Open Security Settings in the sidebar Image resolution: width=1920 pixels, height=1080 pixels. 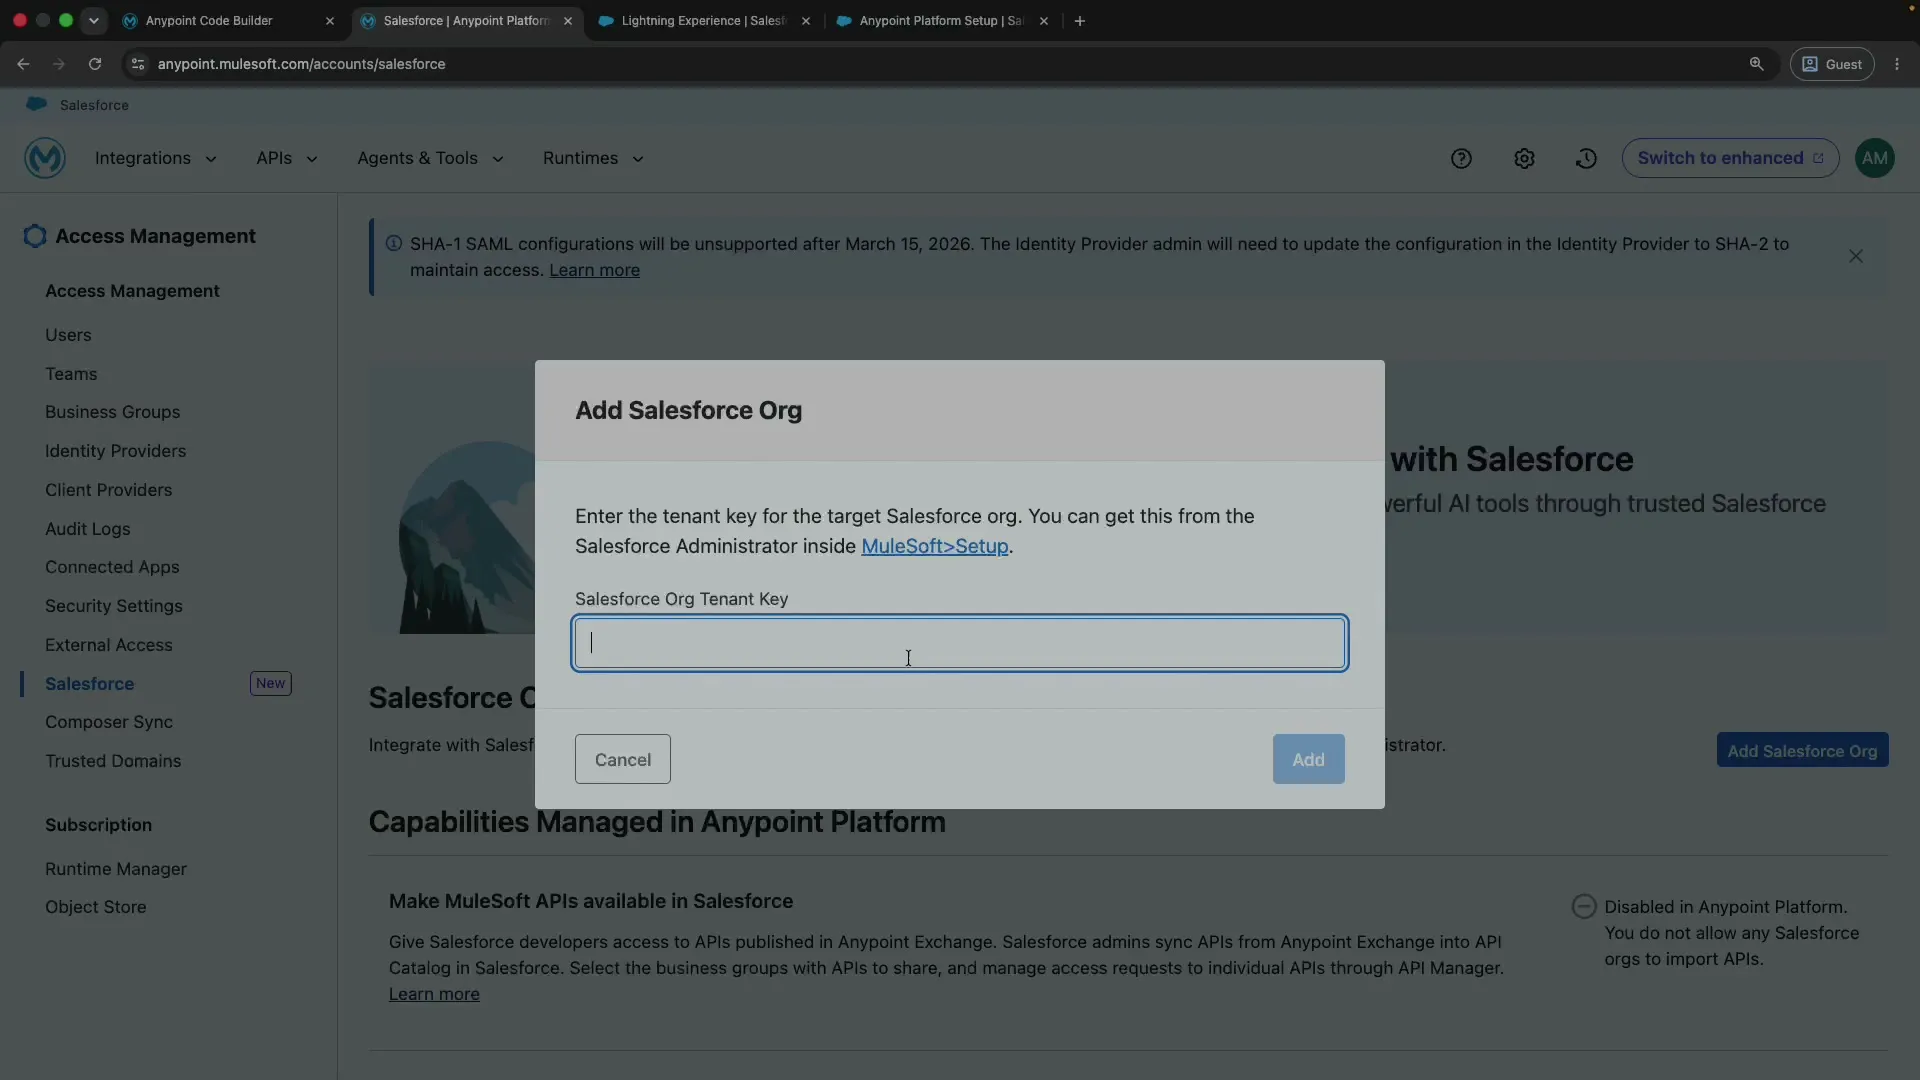[x=113, y=606]
